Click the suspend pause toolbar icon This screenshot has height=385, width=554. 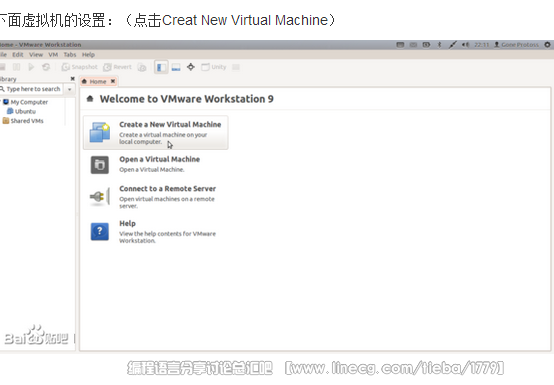click(17, 67)
